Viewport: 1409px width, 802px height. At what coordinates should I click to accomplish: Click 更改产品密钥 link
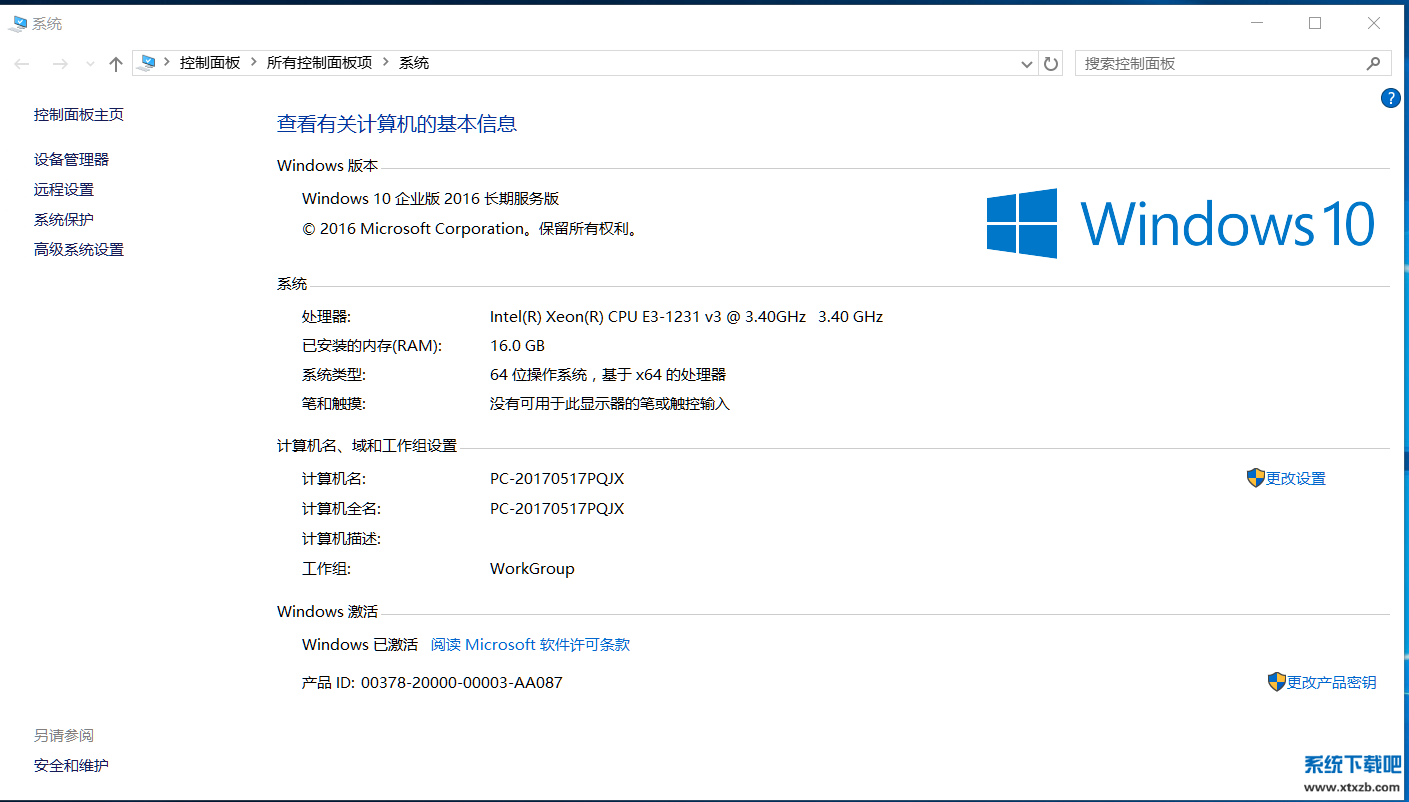(x=1331, y=683)
